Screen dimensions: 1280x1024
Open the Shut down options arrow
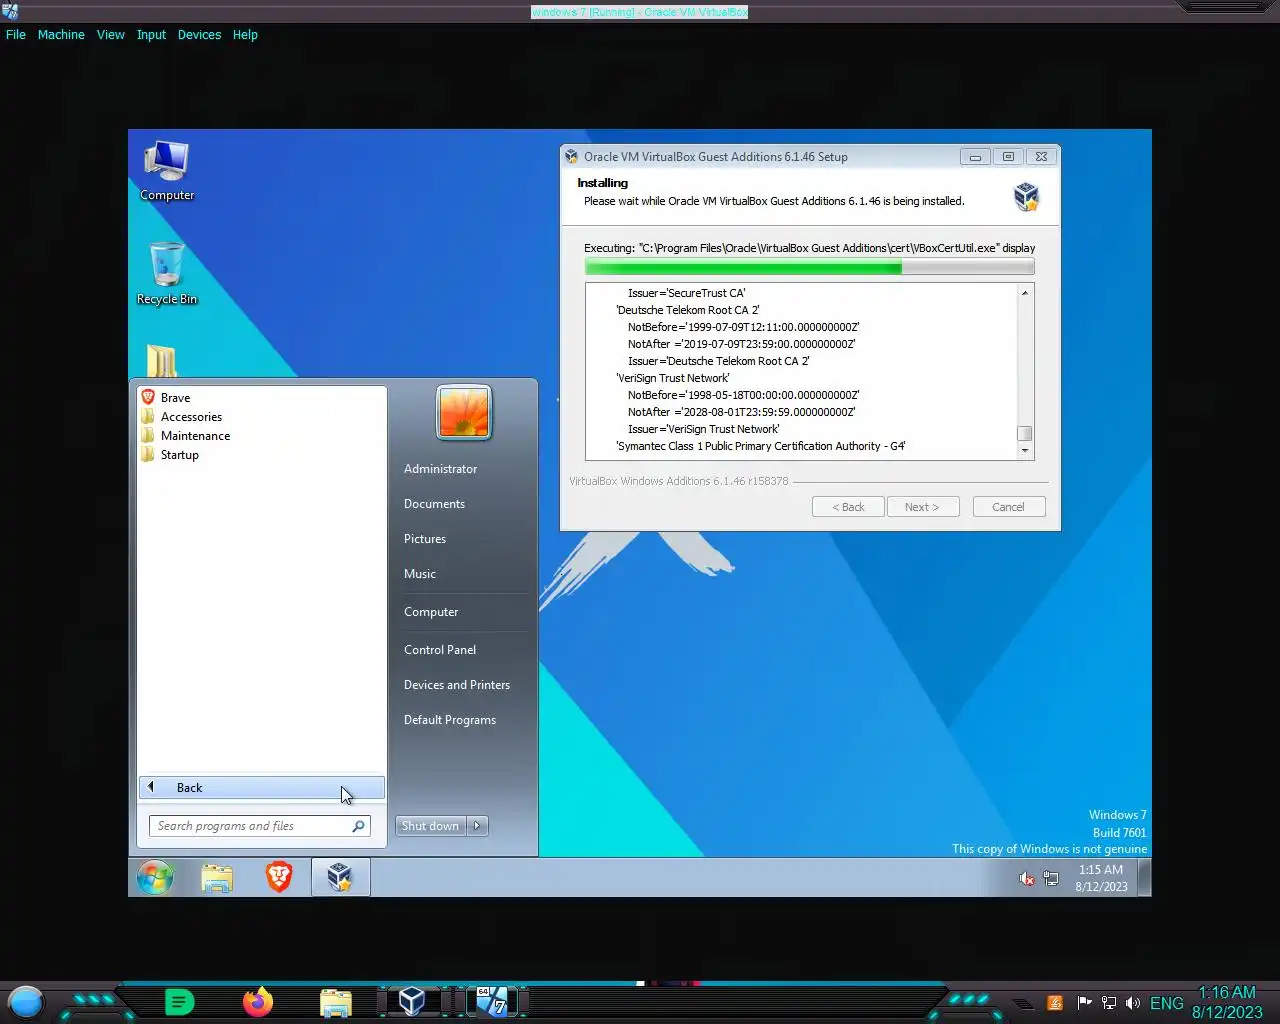coord(478,826)
